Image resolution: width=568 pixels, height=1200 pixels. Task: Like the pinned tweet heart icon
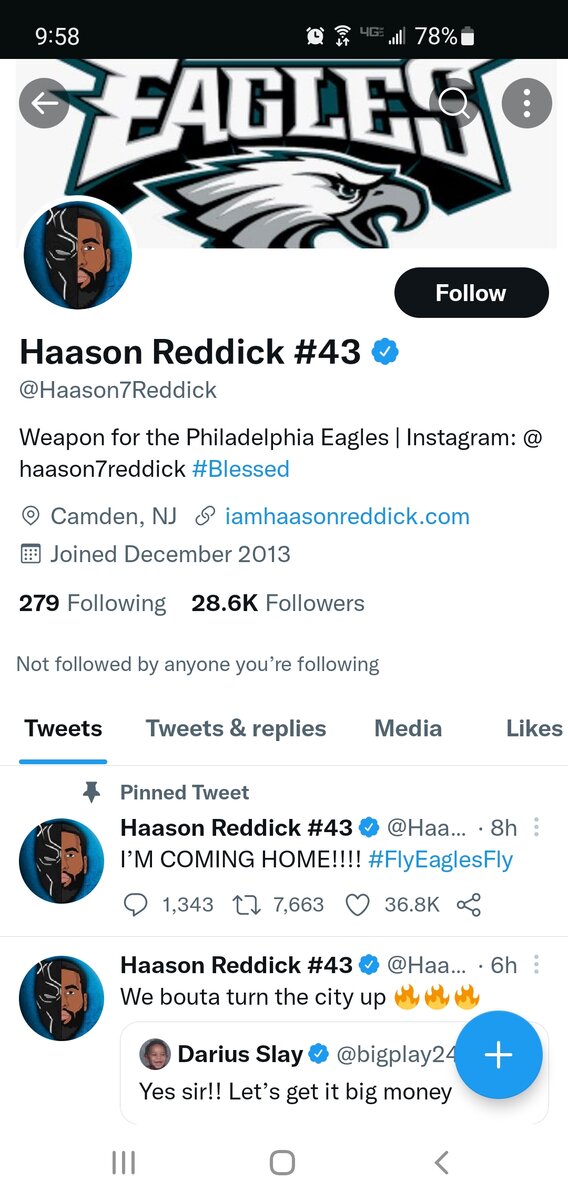tap(357, 905)
